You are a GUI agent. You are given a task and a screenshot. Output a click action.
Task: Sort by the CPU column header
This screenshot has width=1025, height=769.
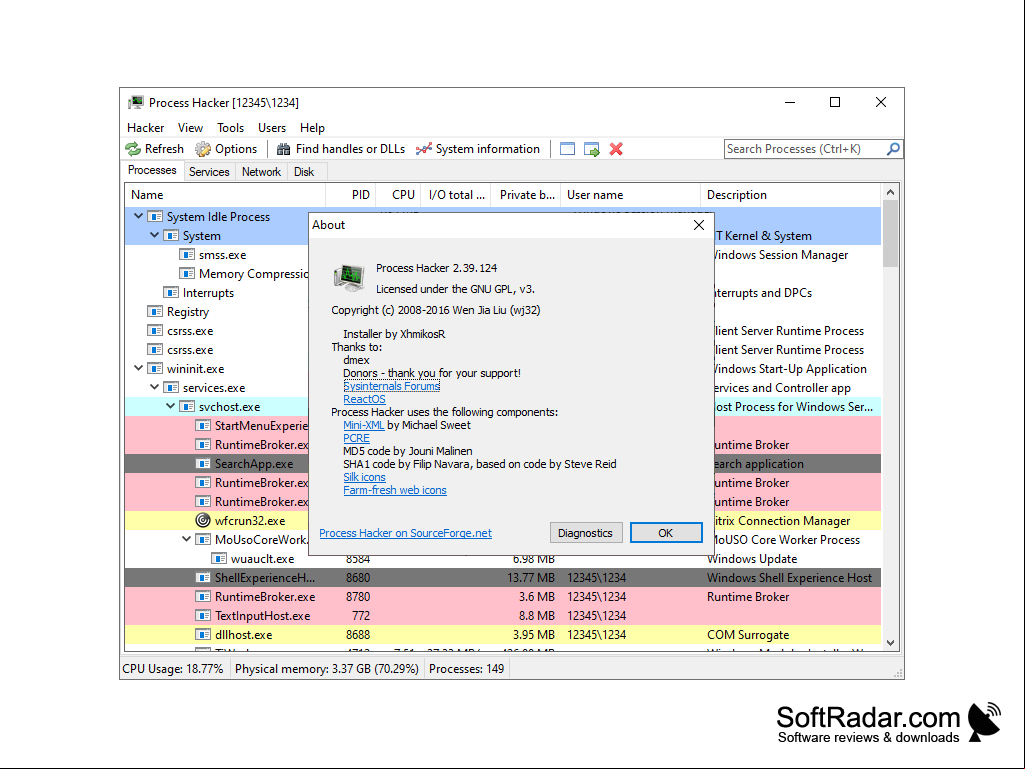(398, 195)
